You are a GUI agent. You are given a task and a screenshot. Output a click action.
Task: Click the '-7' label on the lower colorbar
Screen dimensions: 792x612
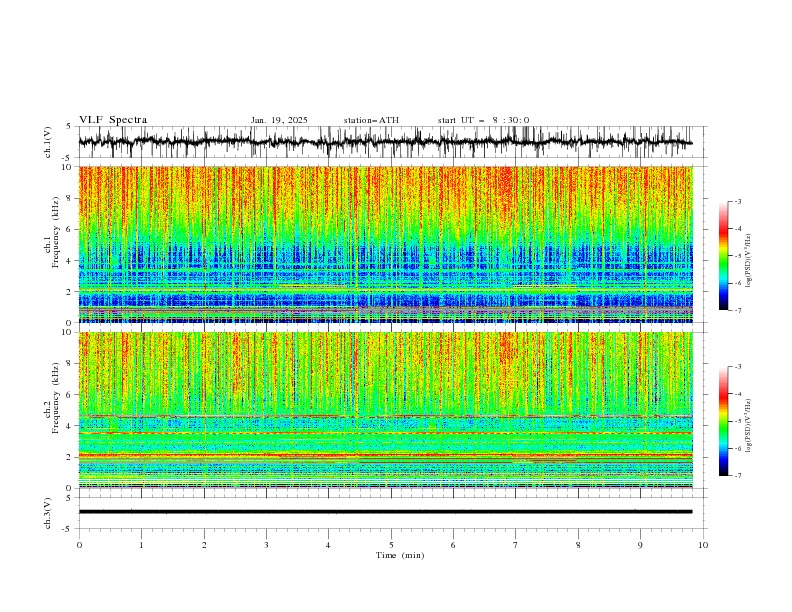coord(737,475)
